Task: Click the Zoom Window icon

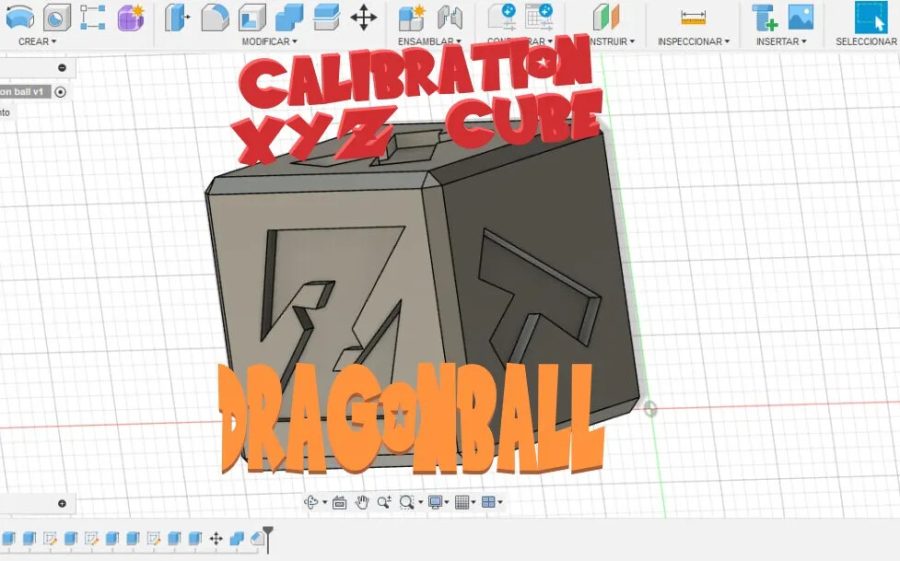Action: coord(406,502)
